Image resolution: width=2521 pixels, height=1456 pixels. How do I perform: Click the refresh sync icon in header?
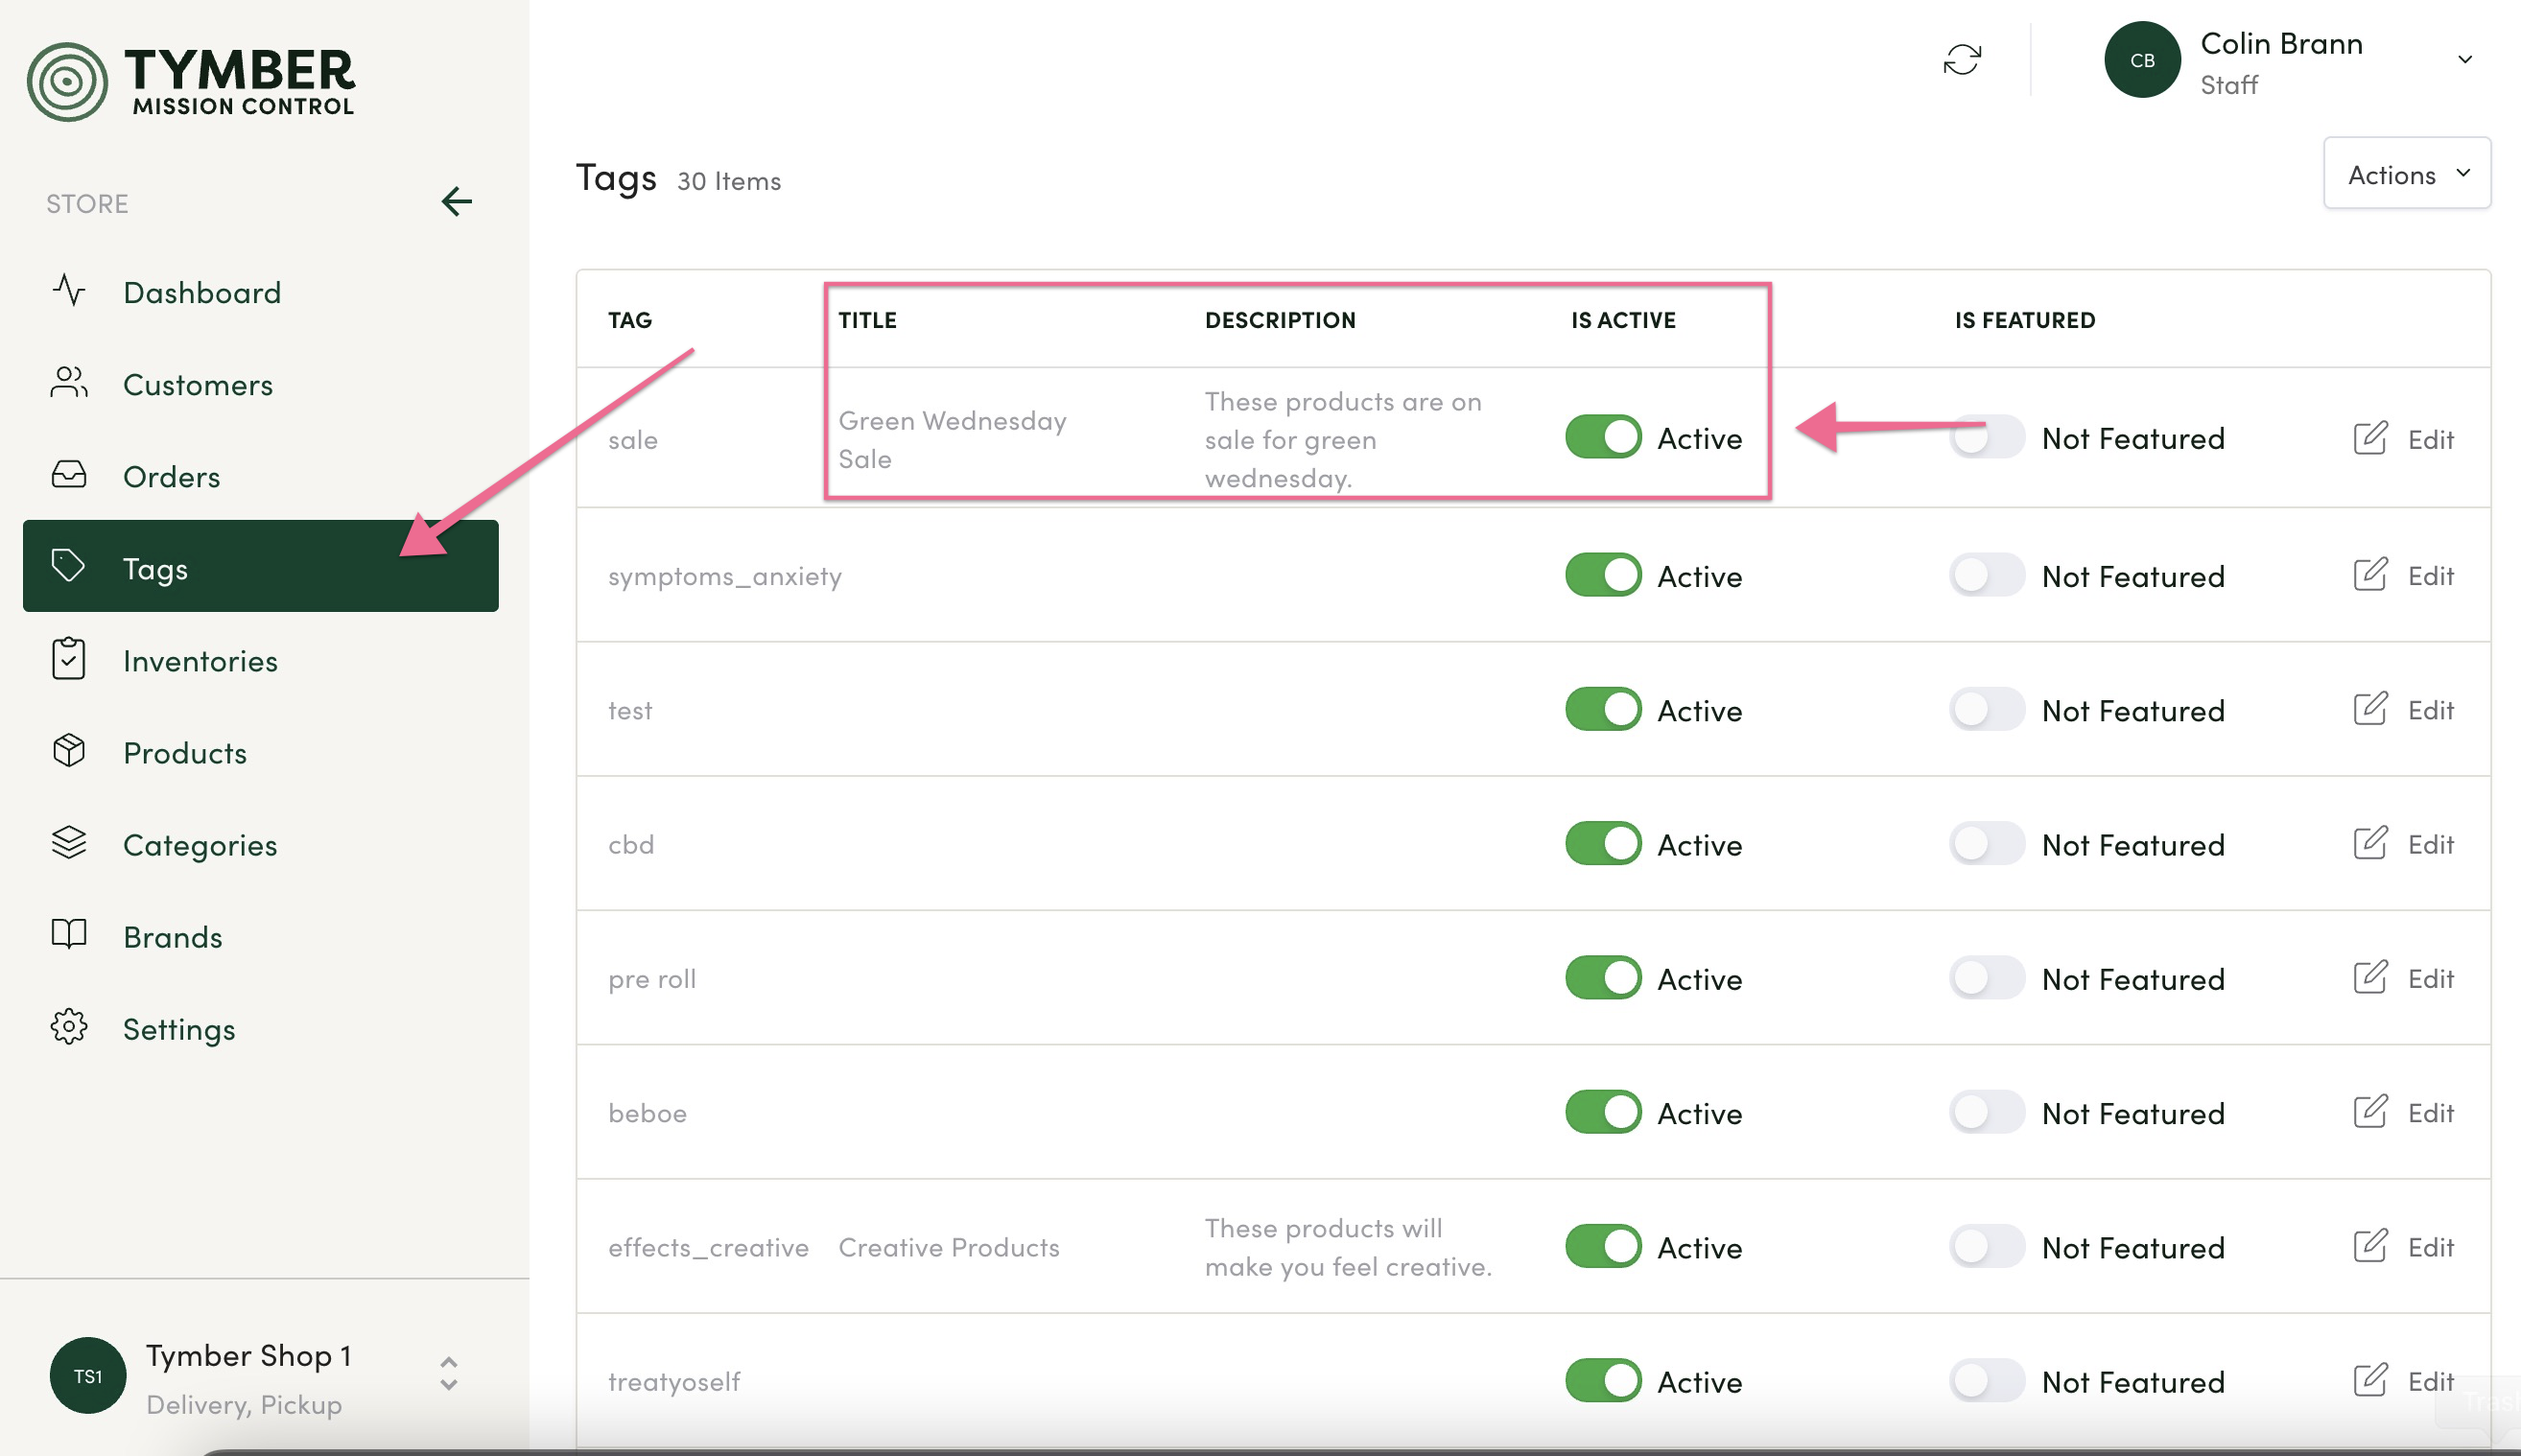click(1962, 59)
